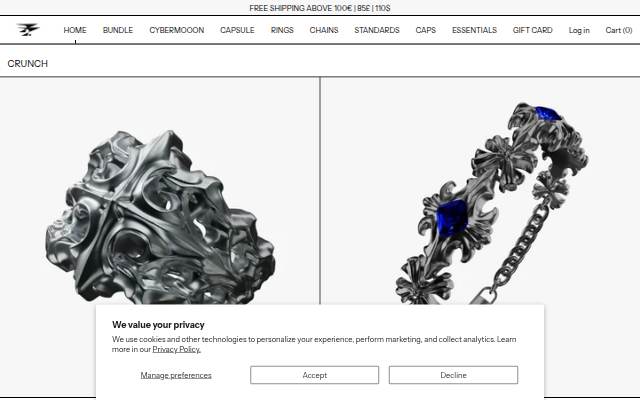The height and width of the screenshot is (400, 640).
Task: Open the ESSENTIALS category
Action: click(474, 30)
